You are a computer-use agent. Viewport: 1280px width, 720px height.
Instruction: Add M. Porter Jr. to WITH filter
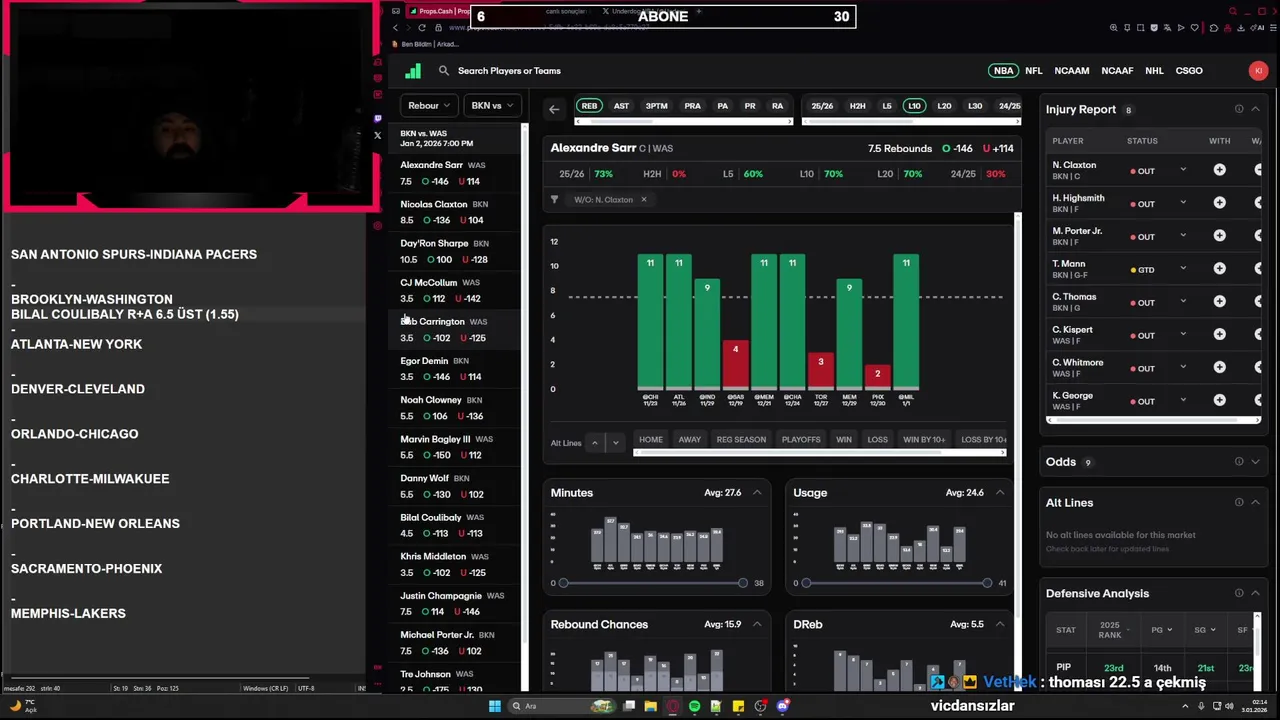point(1219,236)
